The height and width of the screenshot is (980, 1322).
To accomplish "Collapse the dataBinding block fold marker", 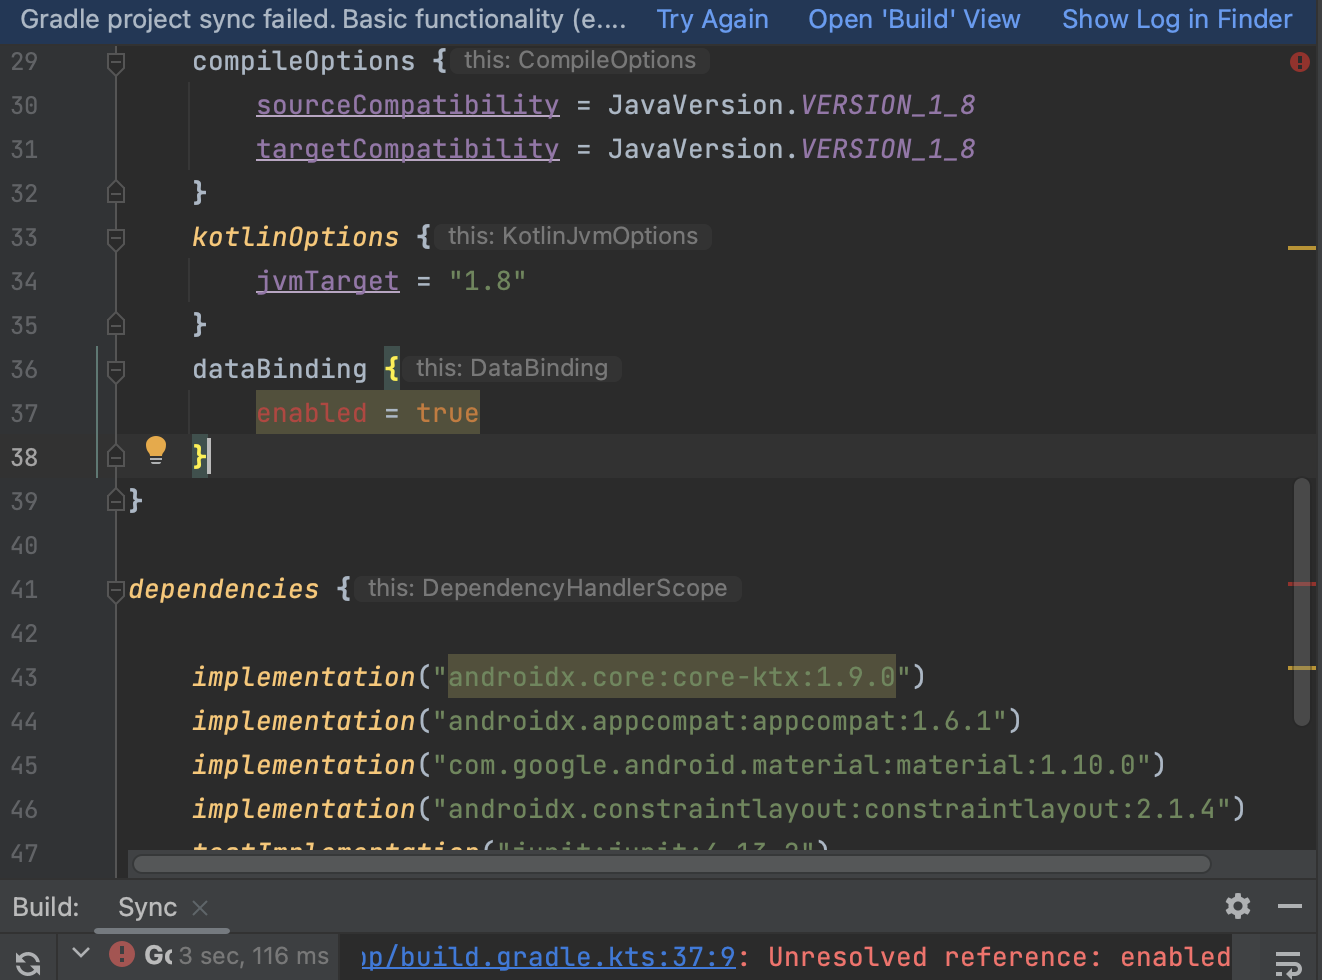I will (116, 370).
